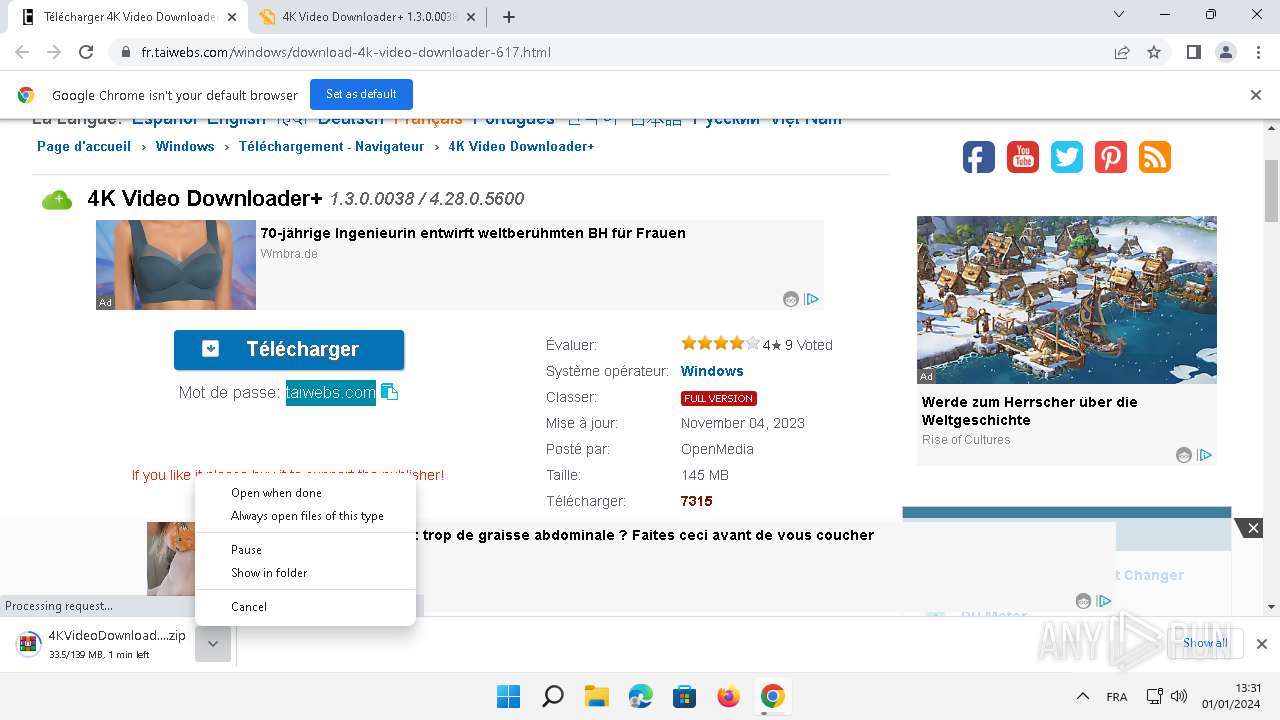Image resolution: width=1280 pixels, height=720 pixels.
Task: Copy the password with the copy icon
Action: click(390, 392)
